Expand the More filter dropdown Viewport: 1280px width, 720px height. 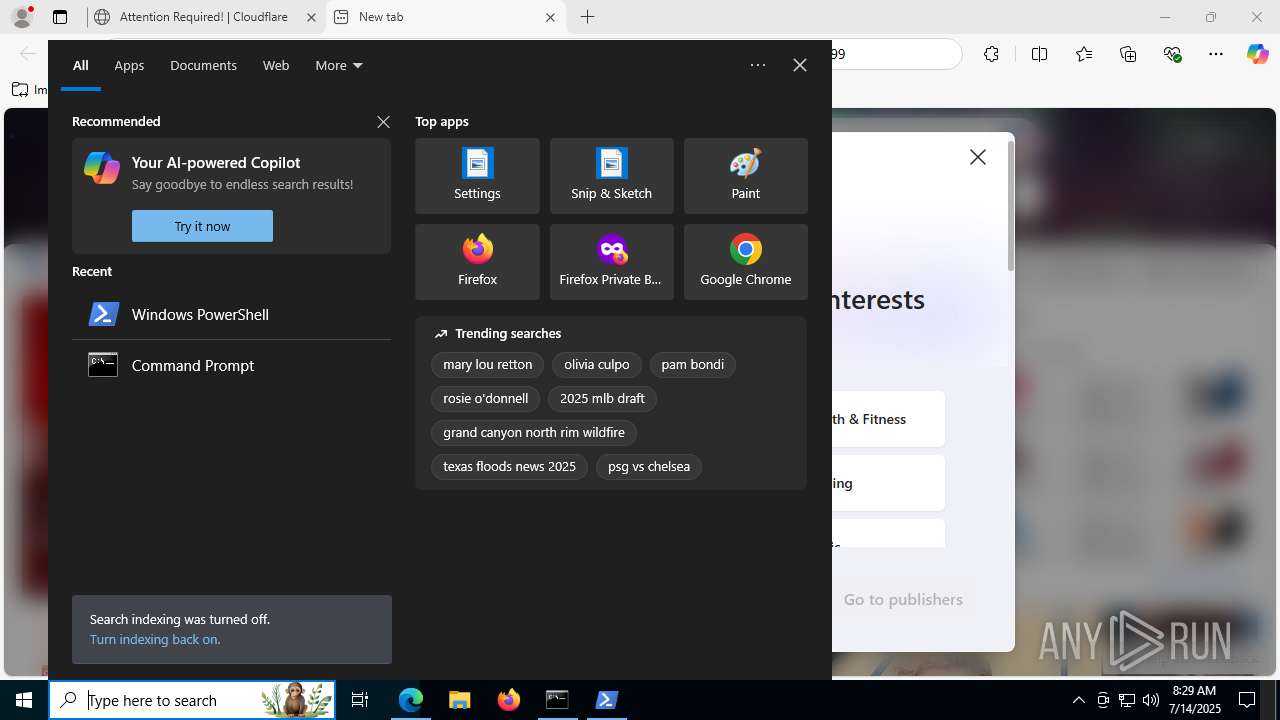point(339,65)
